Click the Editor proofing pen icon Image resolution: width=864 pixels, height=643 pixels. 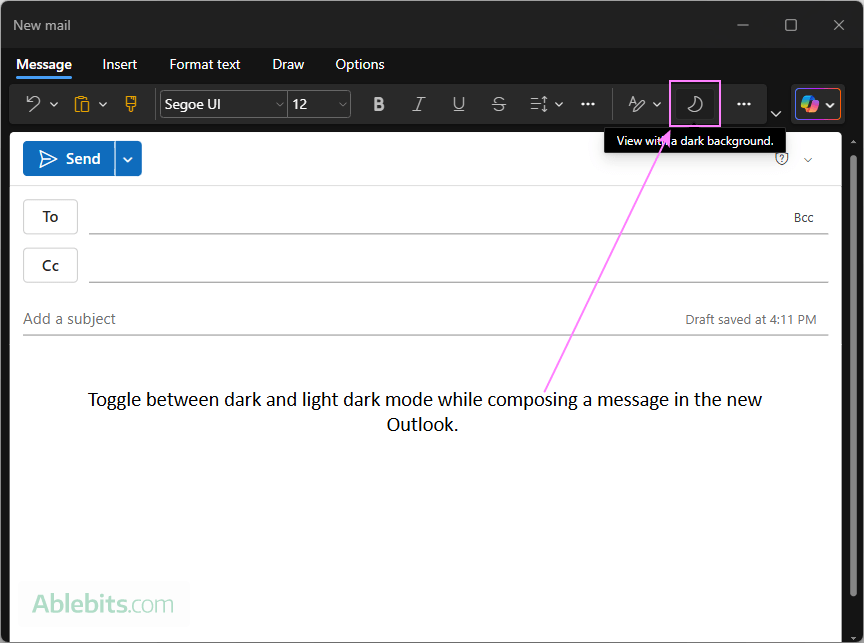click(x=636, y=104)
